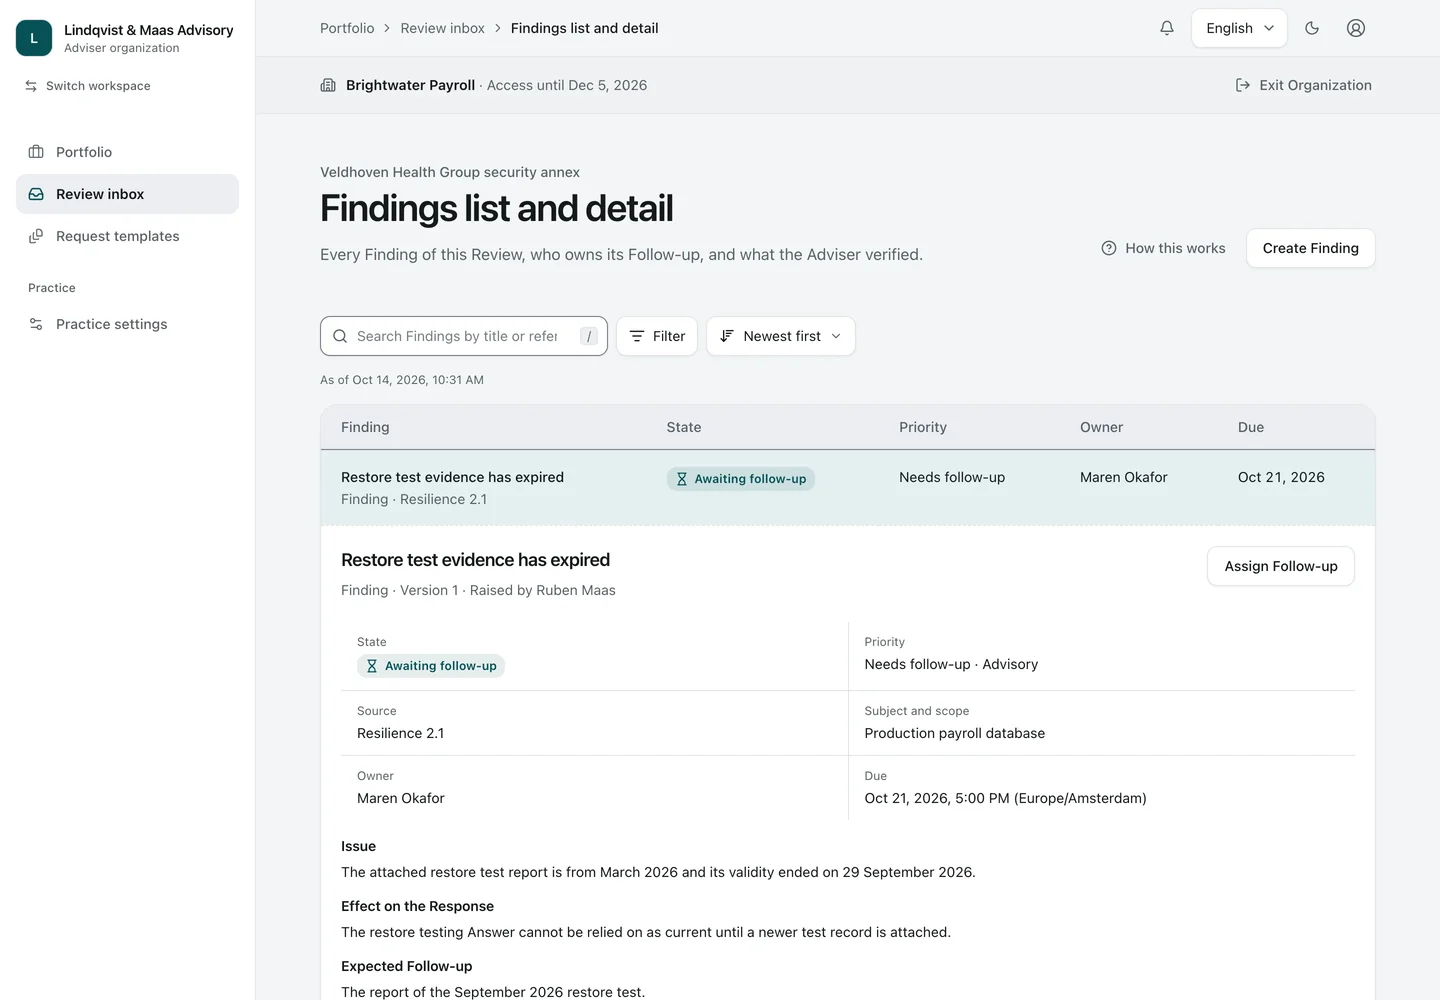The image size is (1440, 1000).
Task: Click the Portfolio briefcase icon in sidebar
Action: coord(36,152)
